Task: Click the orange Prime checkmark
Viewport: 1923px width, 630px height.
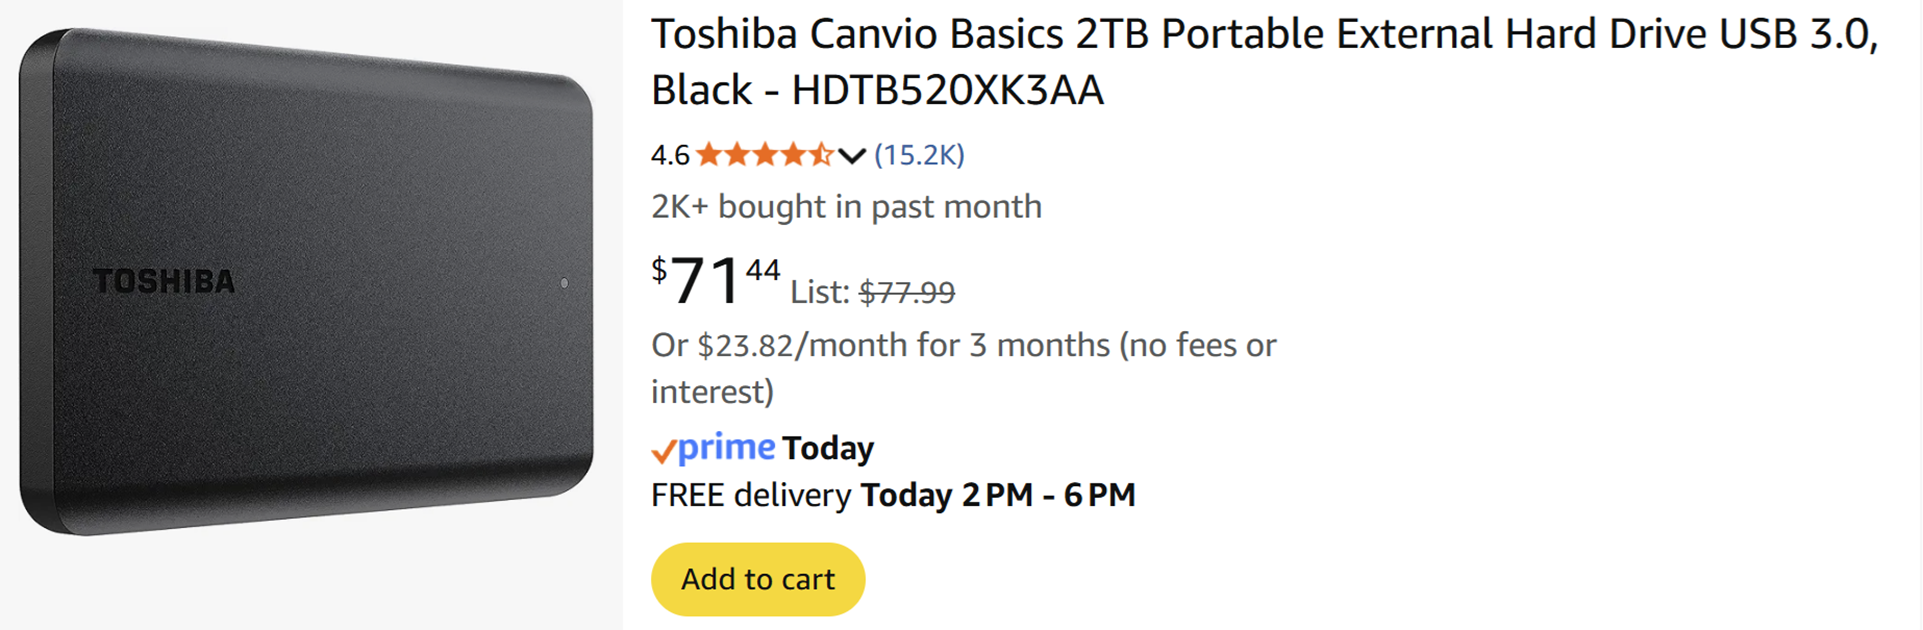Action: [663, 452]
